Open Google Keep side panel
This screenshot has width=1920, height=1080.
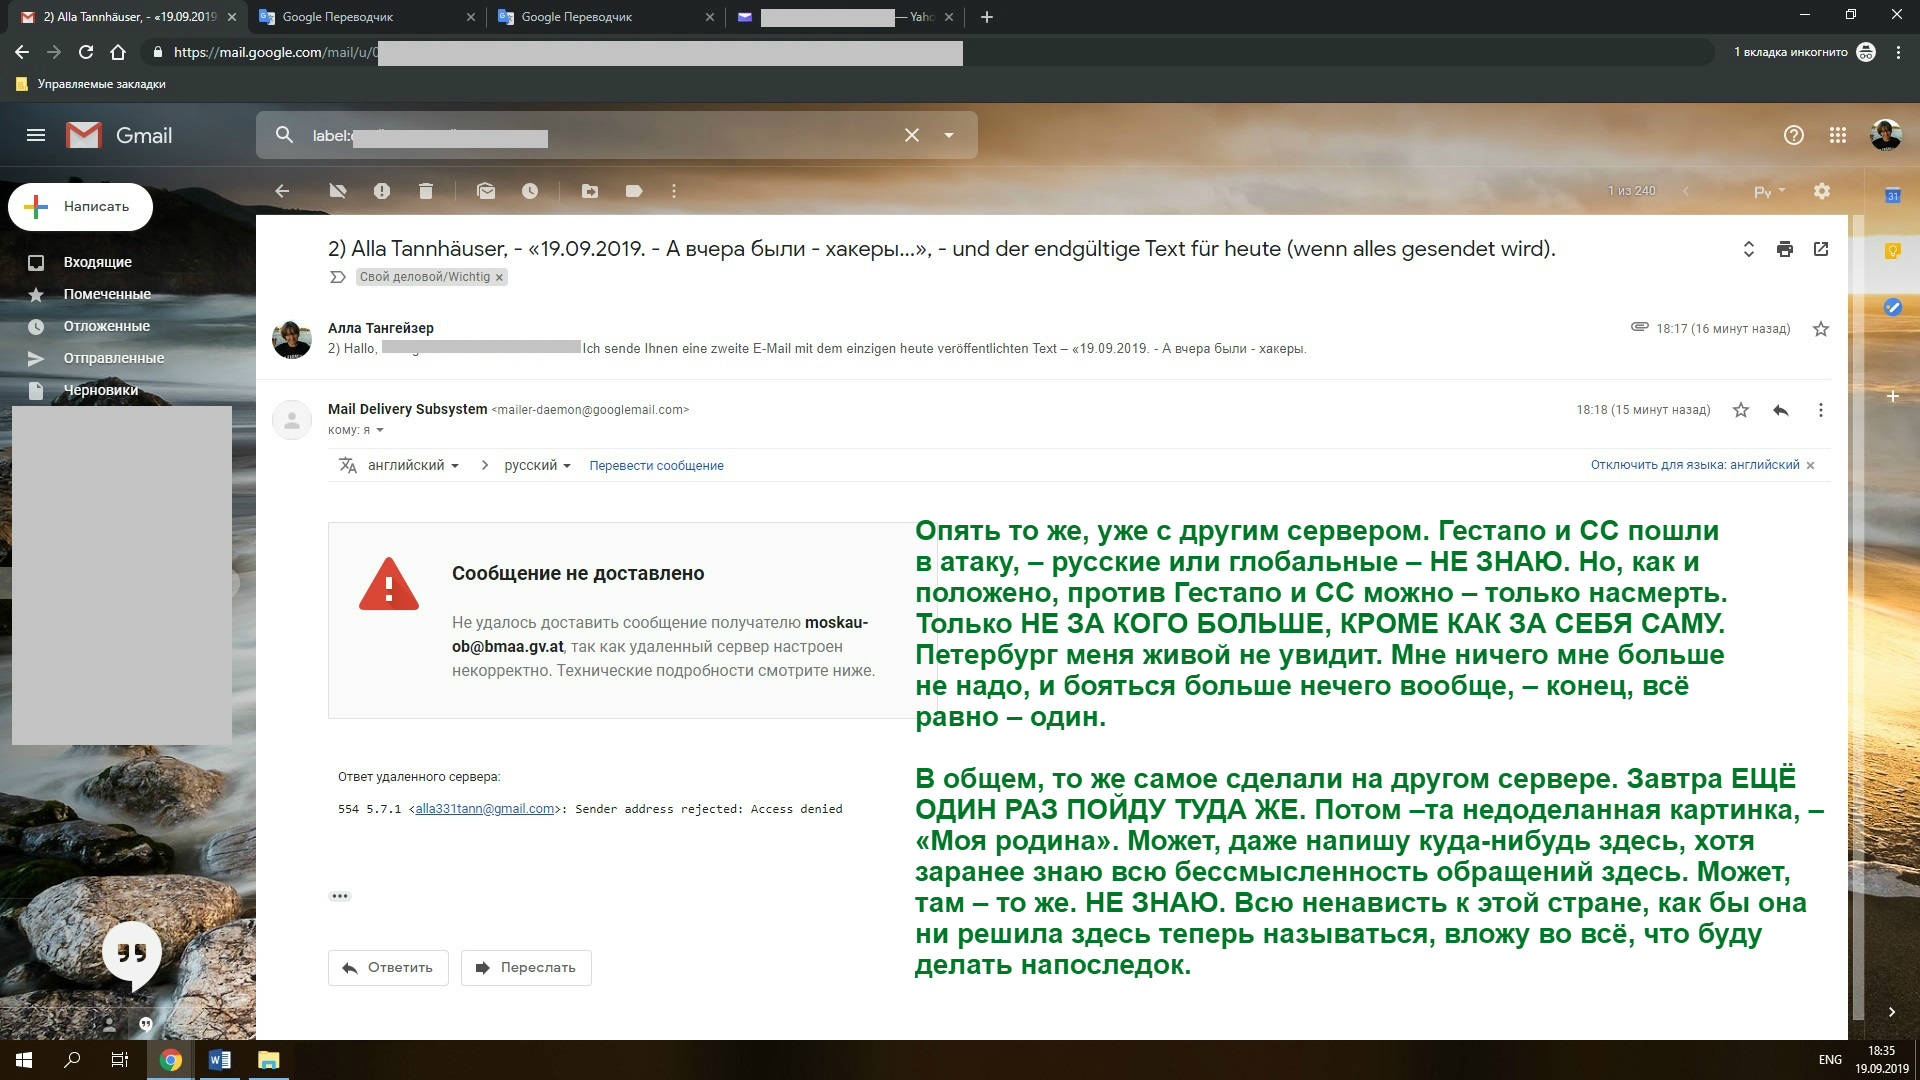pyautogui.click(x=1892, y=251)
